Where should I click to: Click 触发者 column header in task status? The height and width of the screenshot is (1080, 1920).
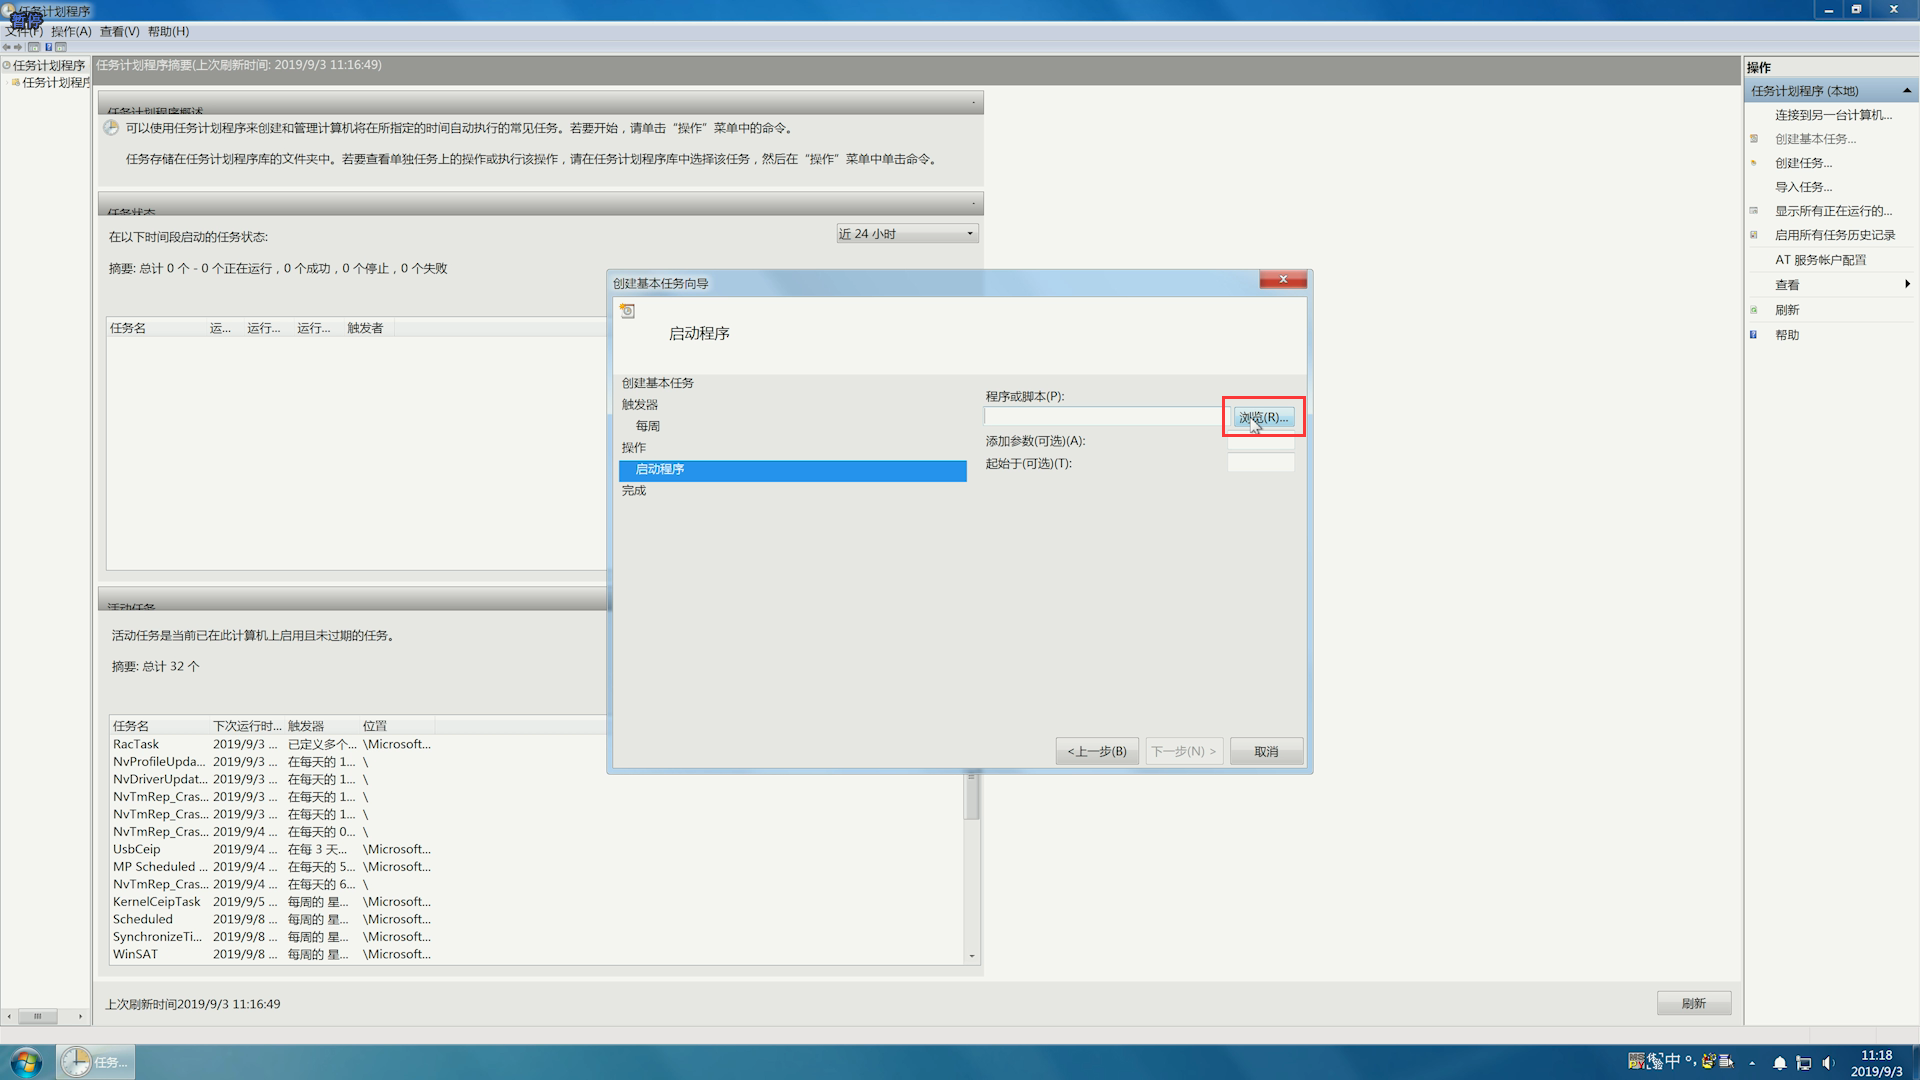pyautogui.click(x=365, y=328)
